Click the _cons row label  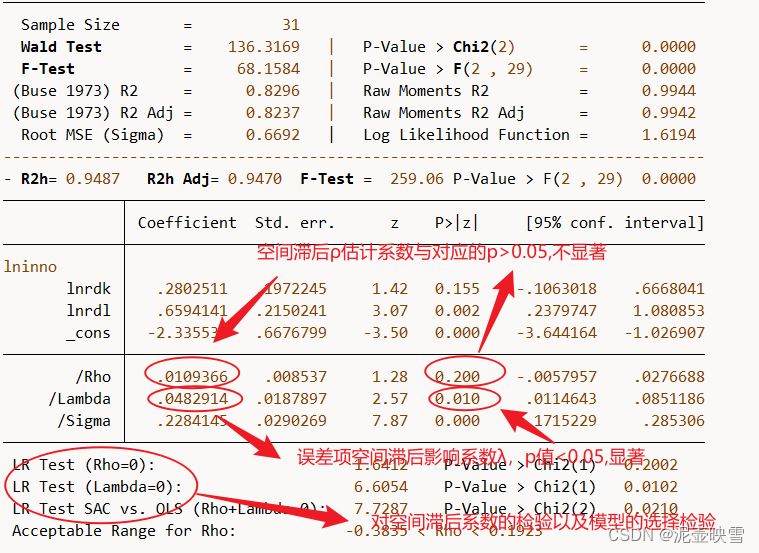(x=89, y=333)
